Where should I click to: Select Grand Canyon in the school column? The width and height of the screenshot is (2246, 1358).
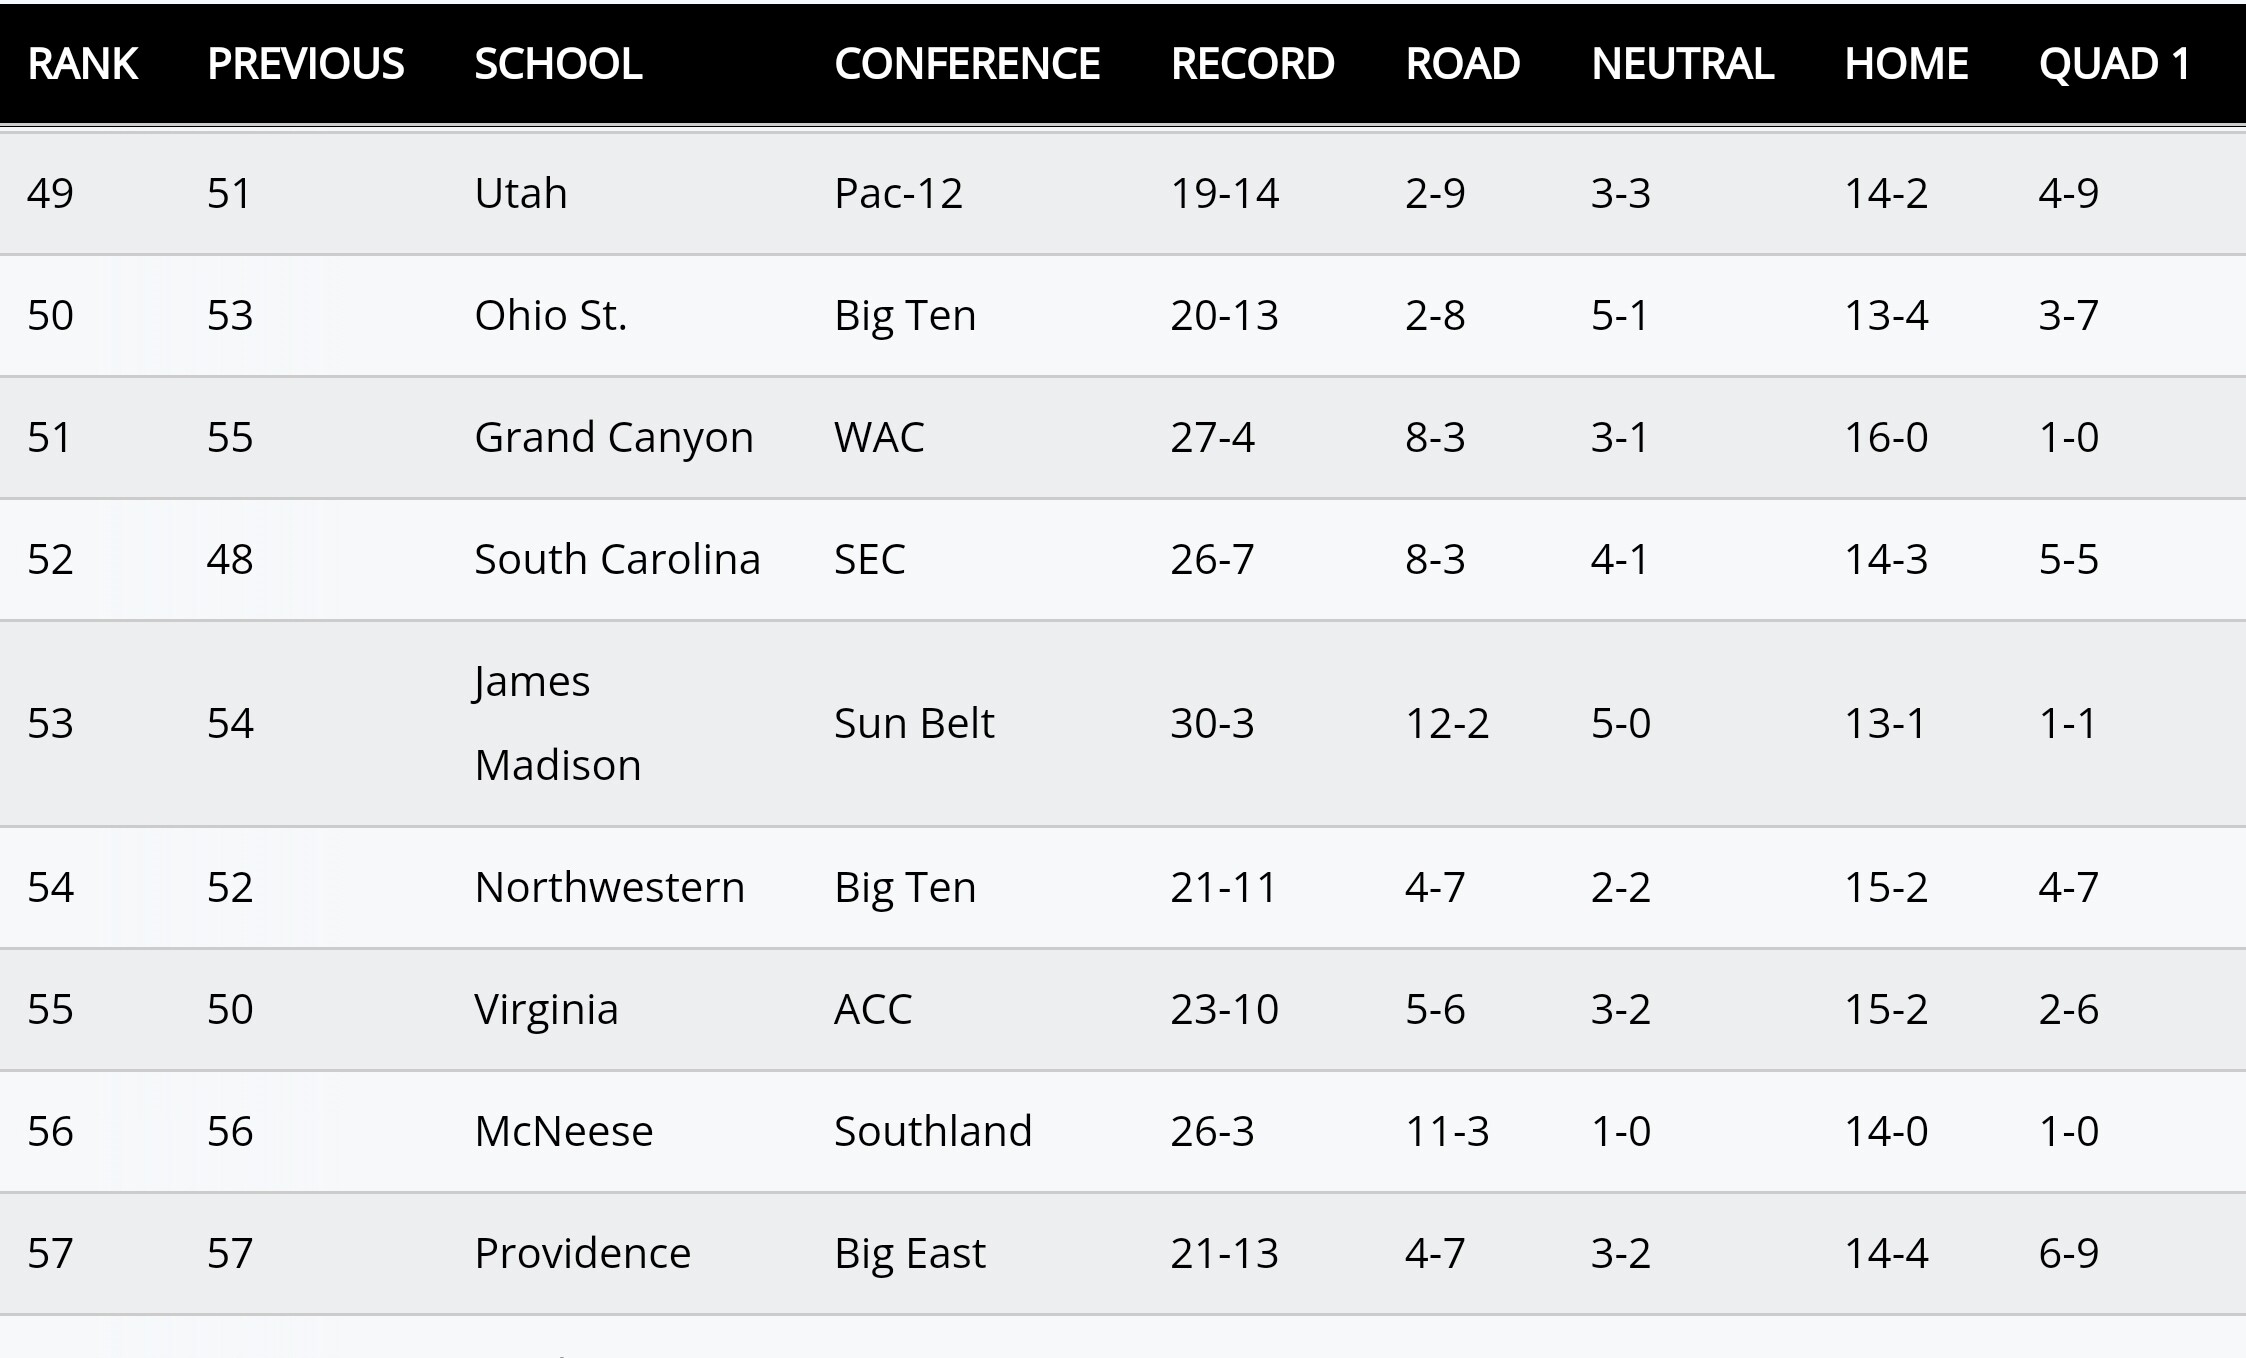[x=613, y=438]
